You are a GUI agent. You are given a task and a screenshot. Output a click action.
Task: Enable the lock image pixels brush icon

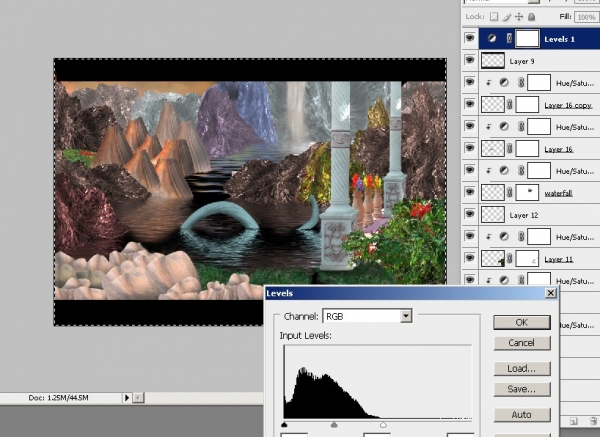click(507, 17)
